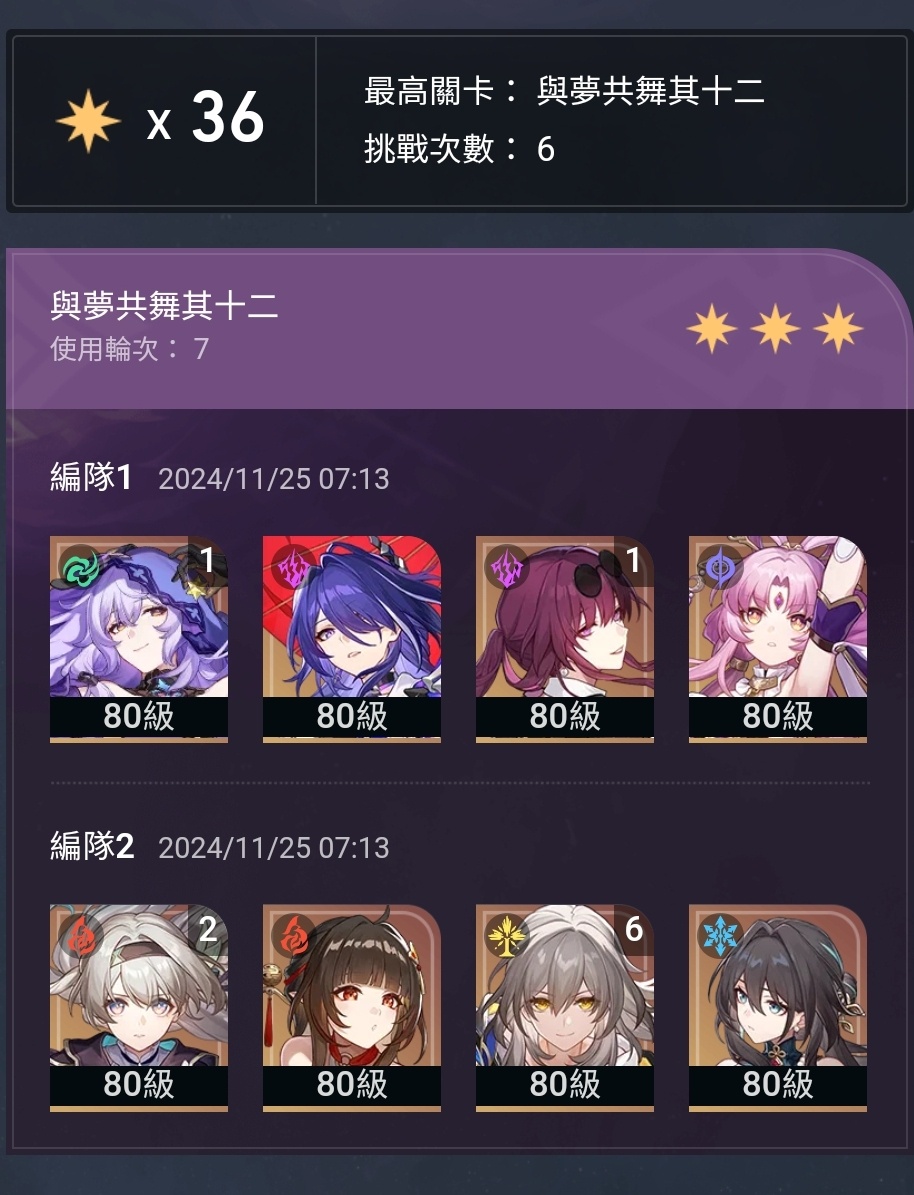Click the Ice icon on black-haired character
The image size is (914, 1195).
click(x=720, y=937)
